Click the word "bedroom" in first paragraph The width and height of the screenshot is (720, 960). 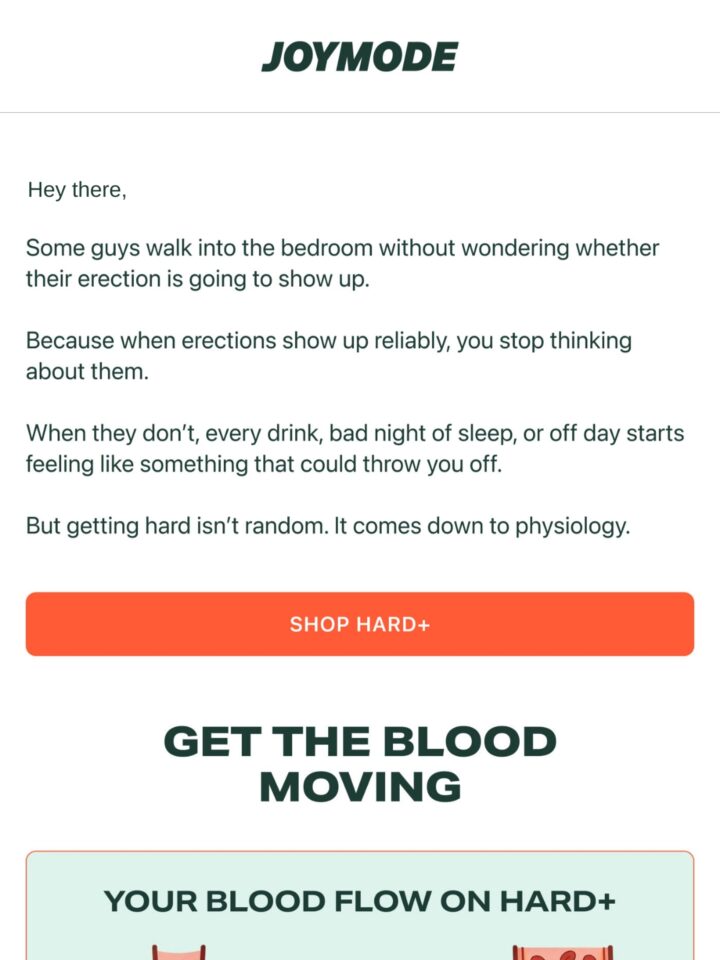326,248
